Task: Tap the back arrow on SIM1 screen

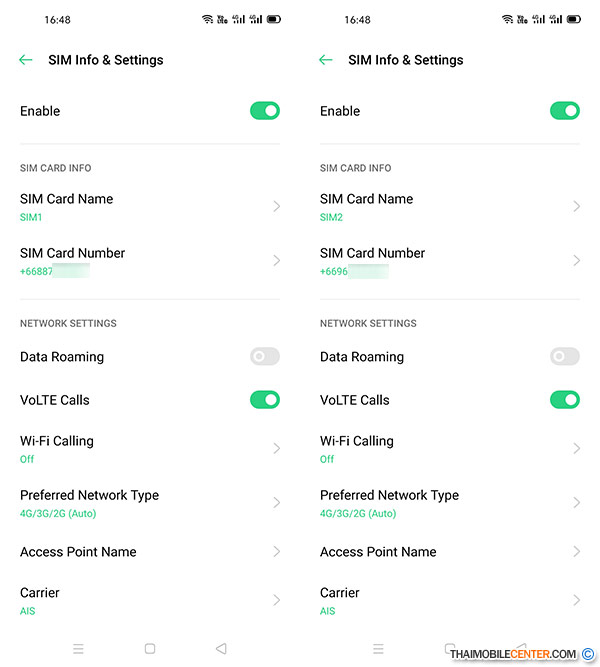Action: click(x=26, y=60)
